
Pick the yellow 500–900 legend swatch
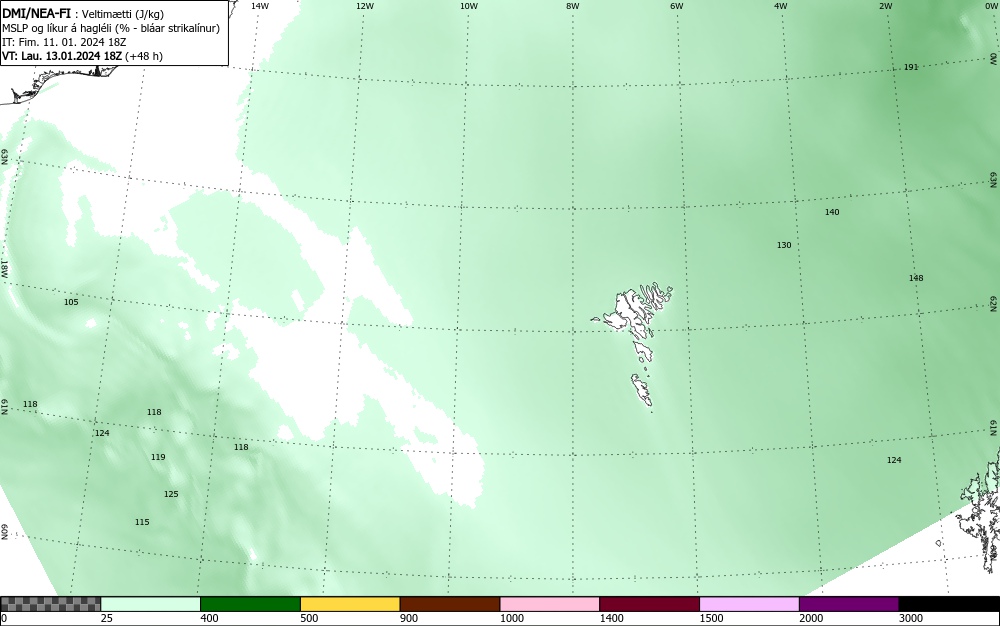click(350, 604)
